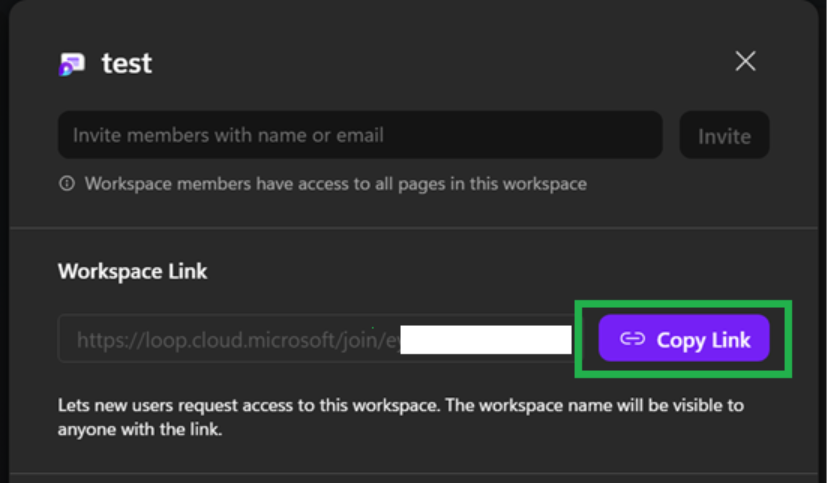The width and height of the screenshot is (831, 483).
Task: Close the test workspace dialog
Action: pyautogui.click(x=745, y=62)
